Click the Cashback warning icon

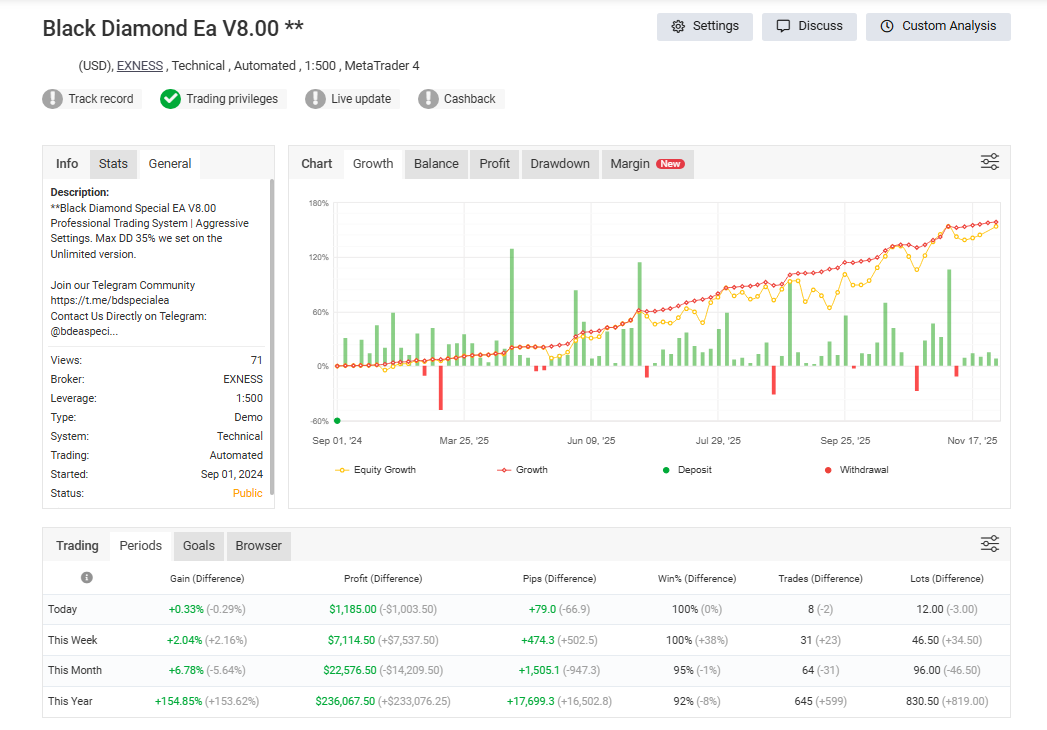[x=428, y=99]
